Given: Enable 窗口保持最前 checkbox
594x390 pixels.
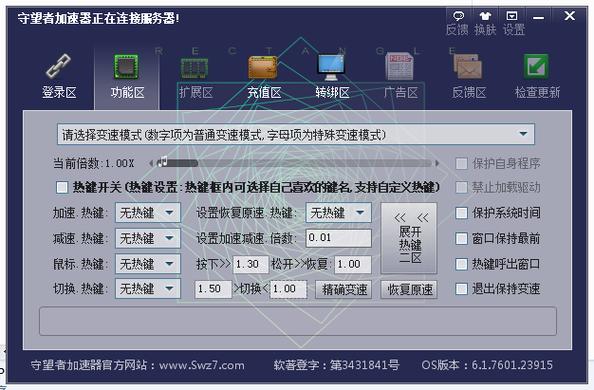Looking at the screenshot, I should [x=461, y=238].
